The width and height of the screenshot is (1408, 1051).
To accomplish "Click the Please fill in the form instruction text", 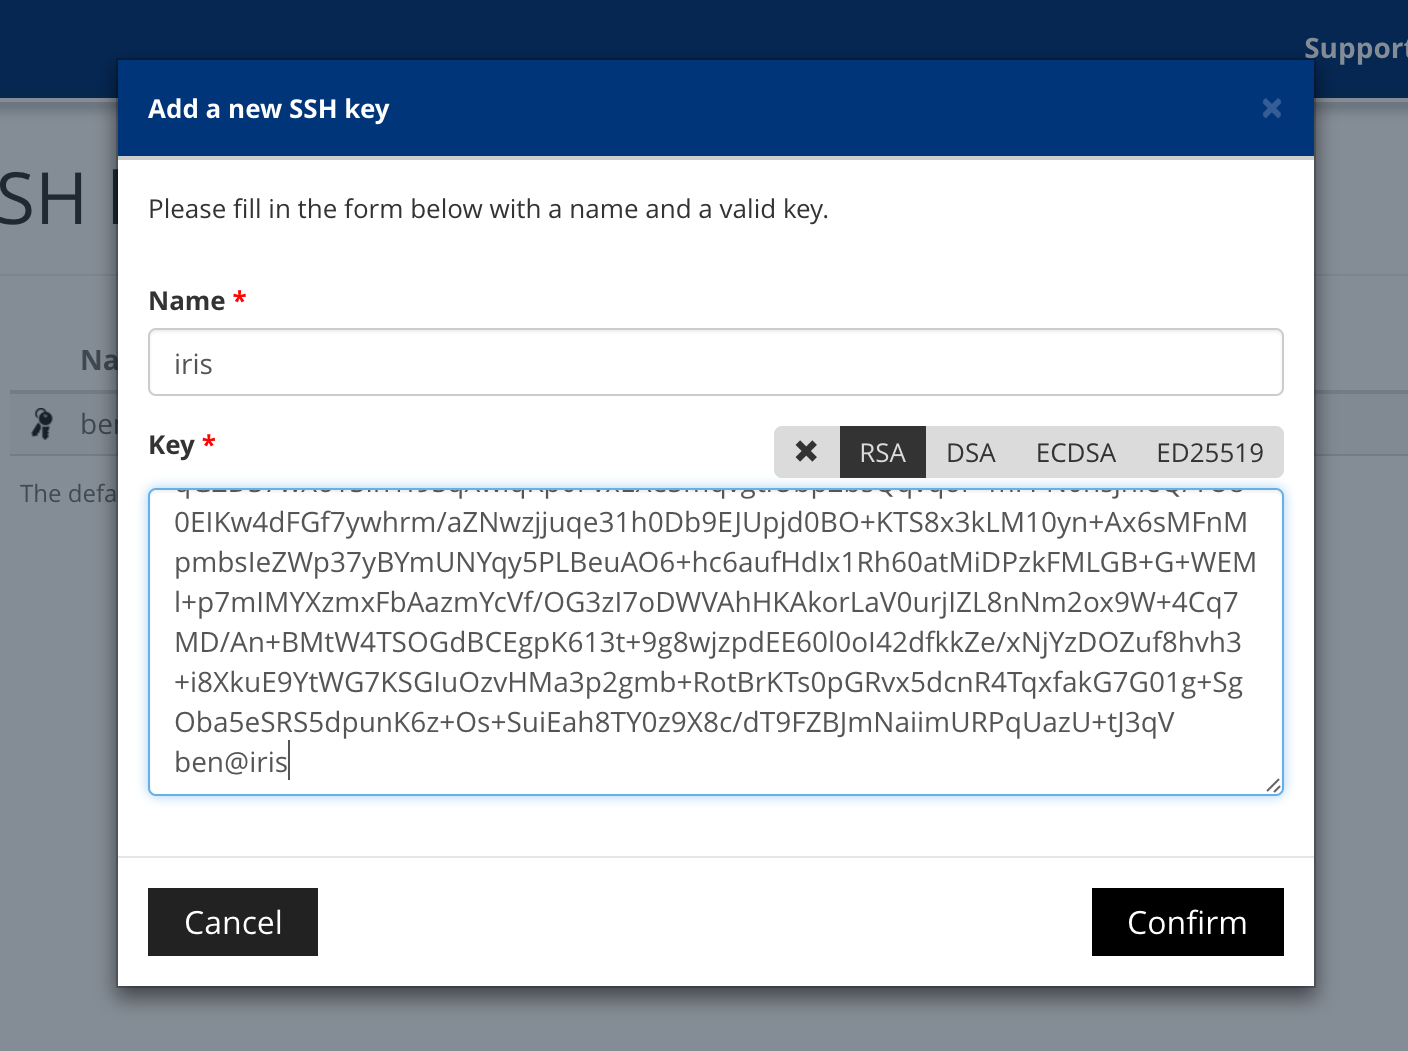I will pos(488,209).
